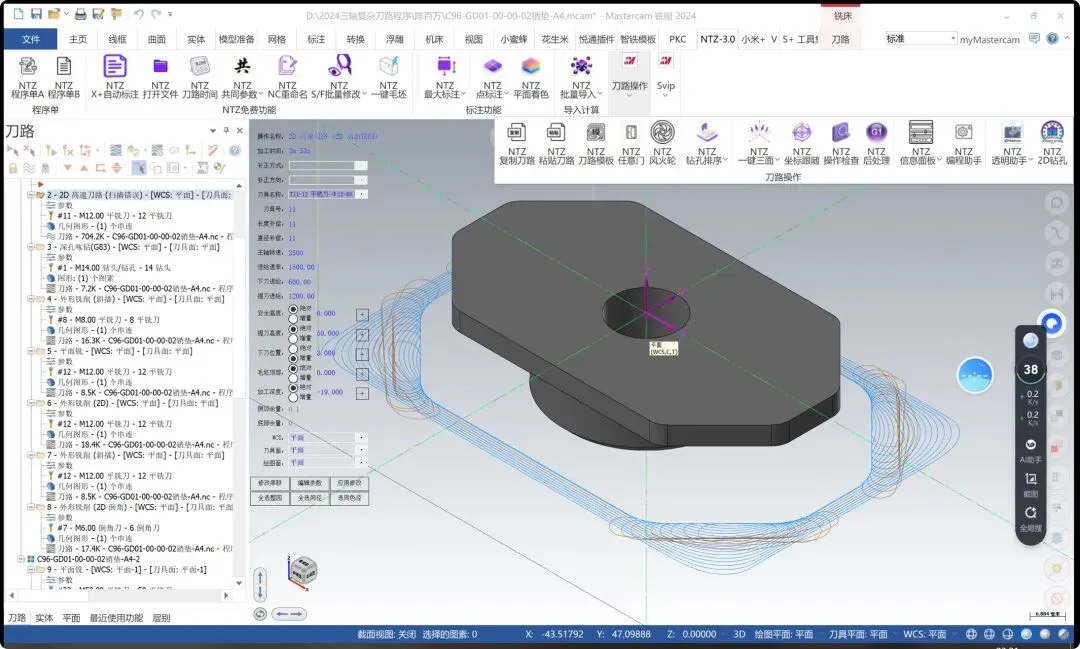
Task: Expand the 刀路操作 ribbon dropdown
Action: point(630,96)
